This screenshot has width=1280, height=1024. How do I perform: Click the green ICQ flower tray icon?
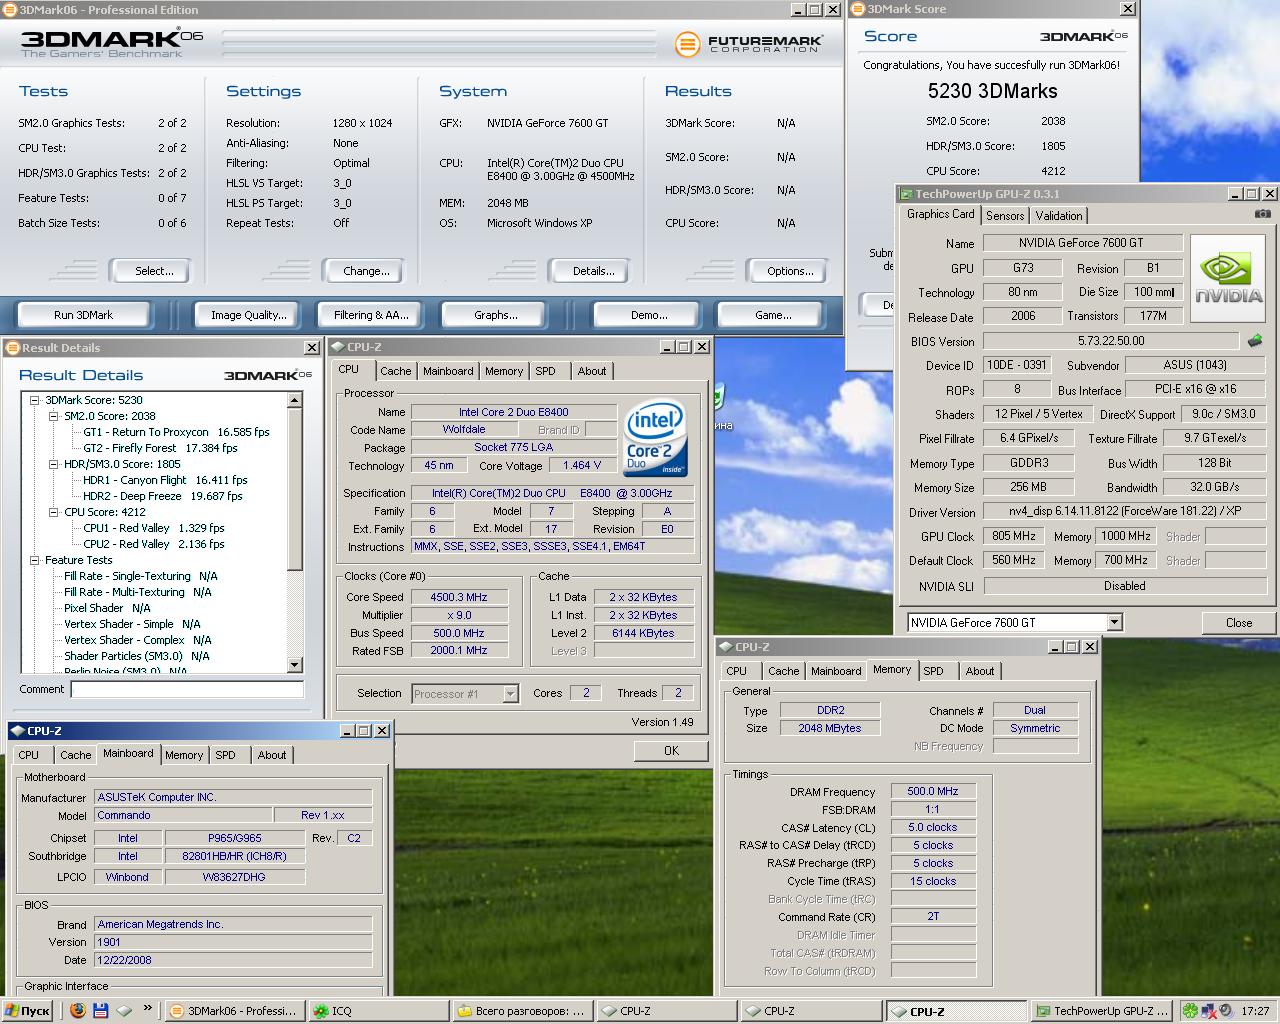point(1190,1011)
